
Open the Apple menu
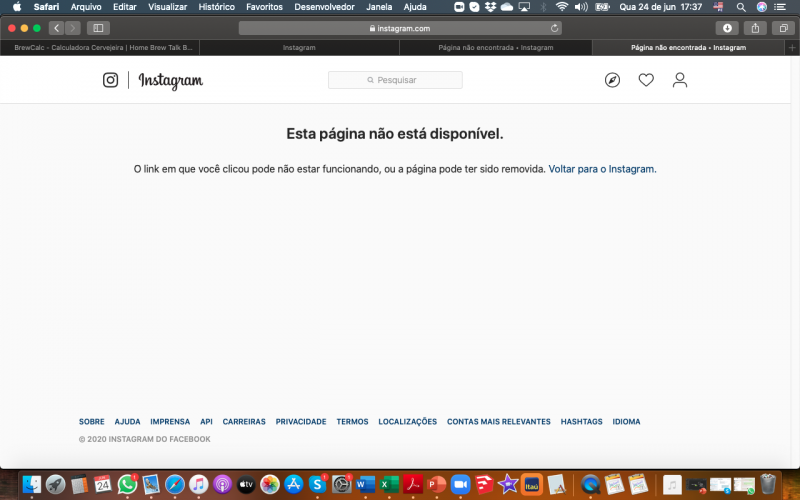(17, 7)
